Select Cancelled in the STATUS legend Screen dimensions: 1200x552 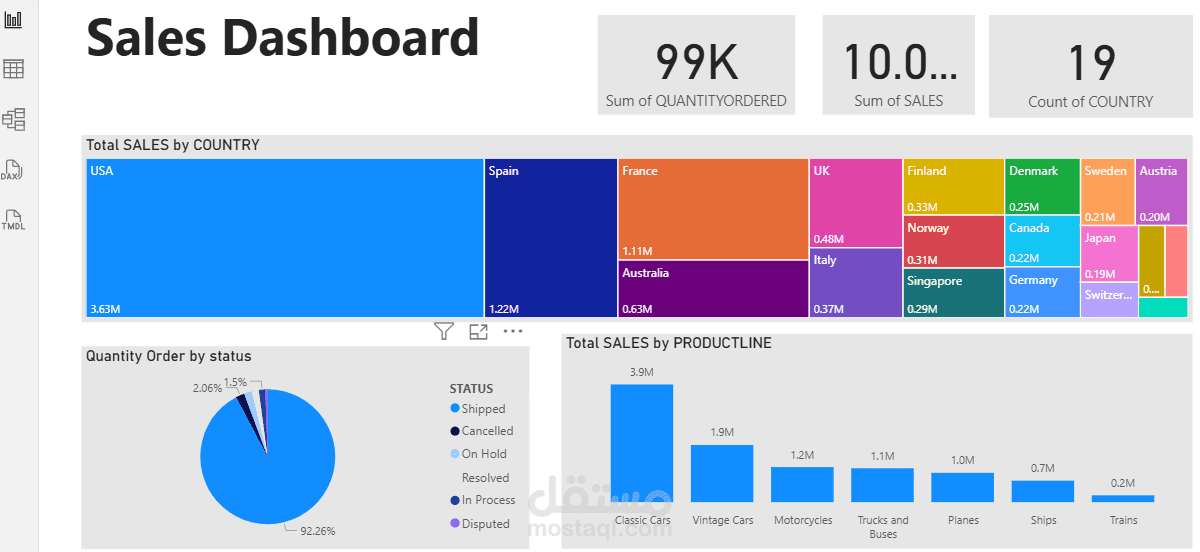click(487, 431)
